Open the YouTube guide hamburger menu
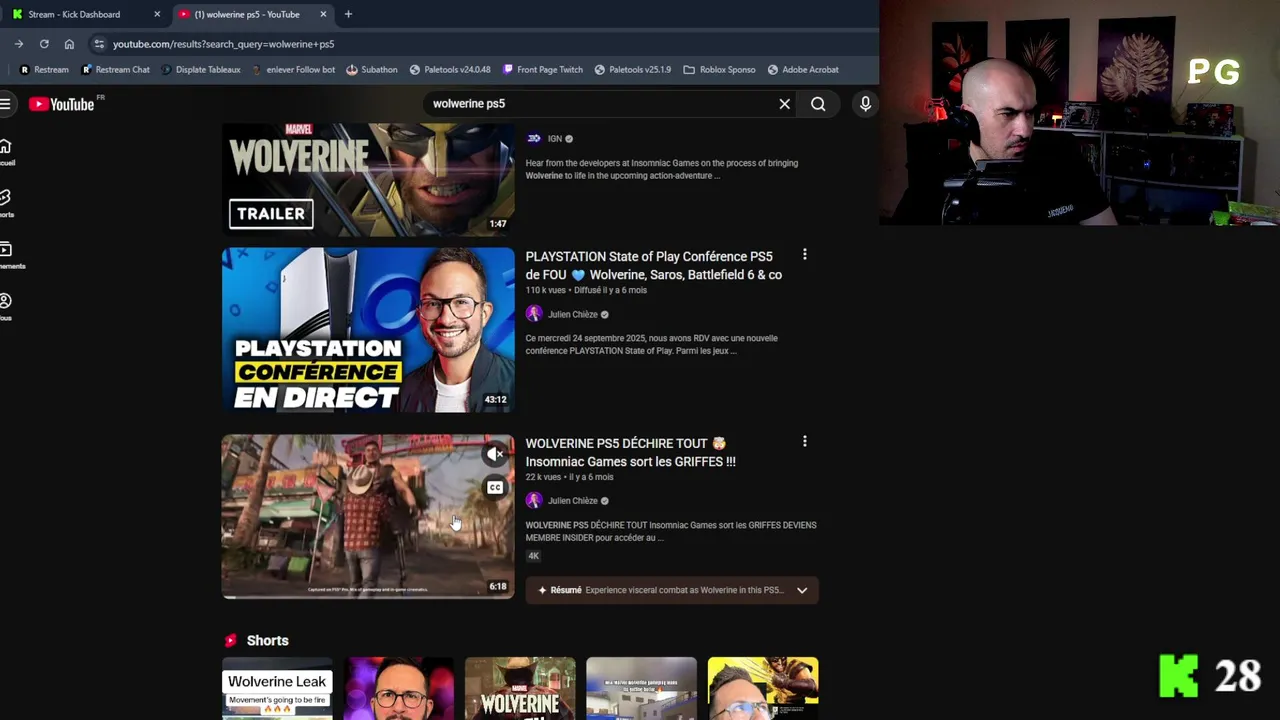1280x720 pixels. point(5,104)
